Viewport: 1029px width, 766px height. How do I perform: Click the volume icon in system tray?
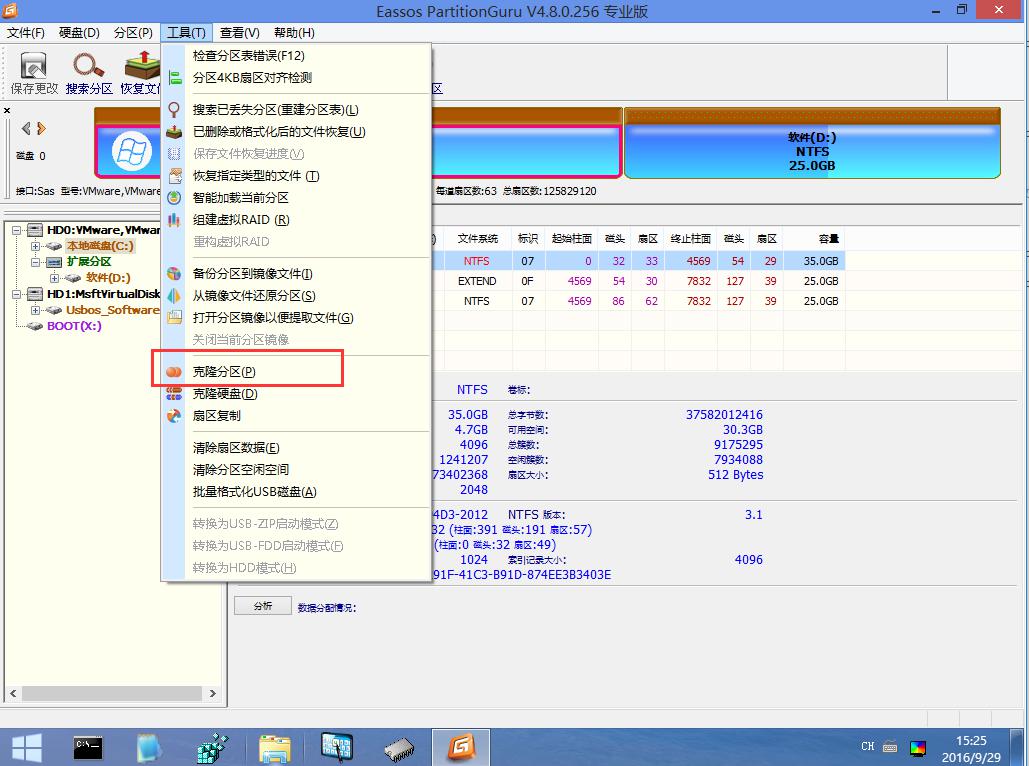point(916,746)
